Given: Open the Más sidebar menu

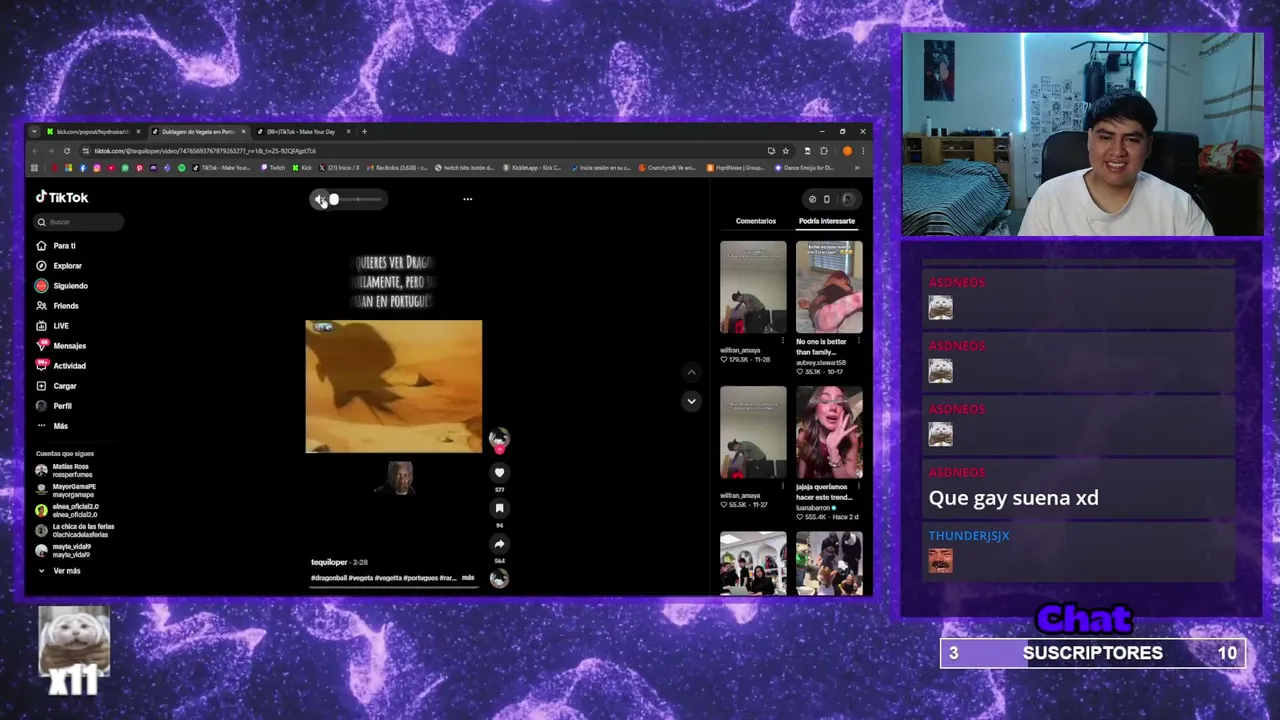Looking at the screenshot, I should [x=52, y=426].
